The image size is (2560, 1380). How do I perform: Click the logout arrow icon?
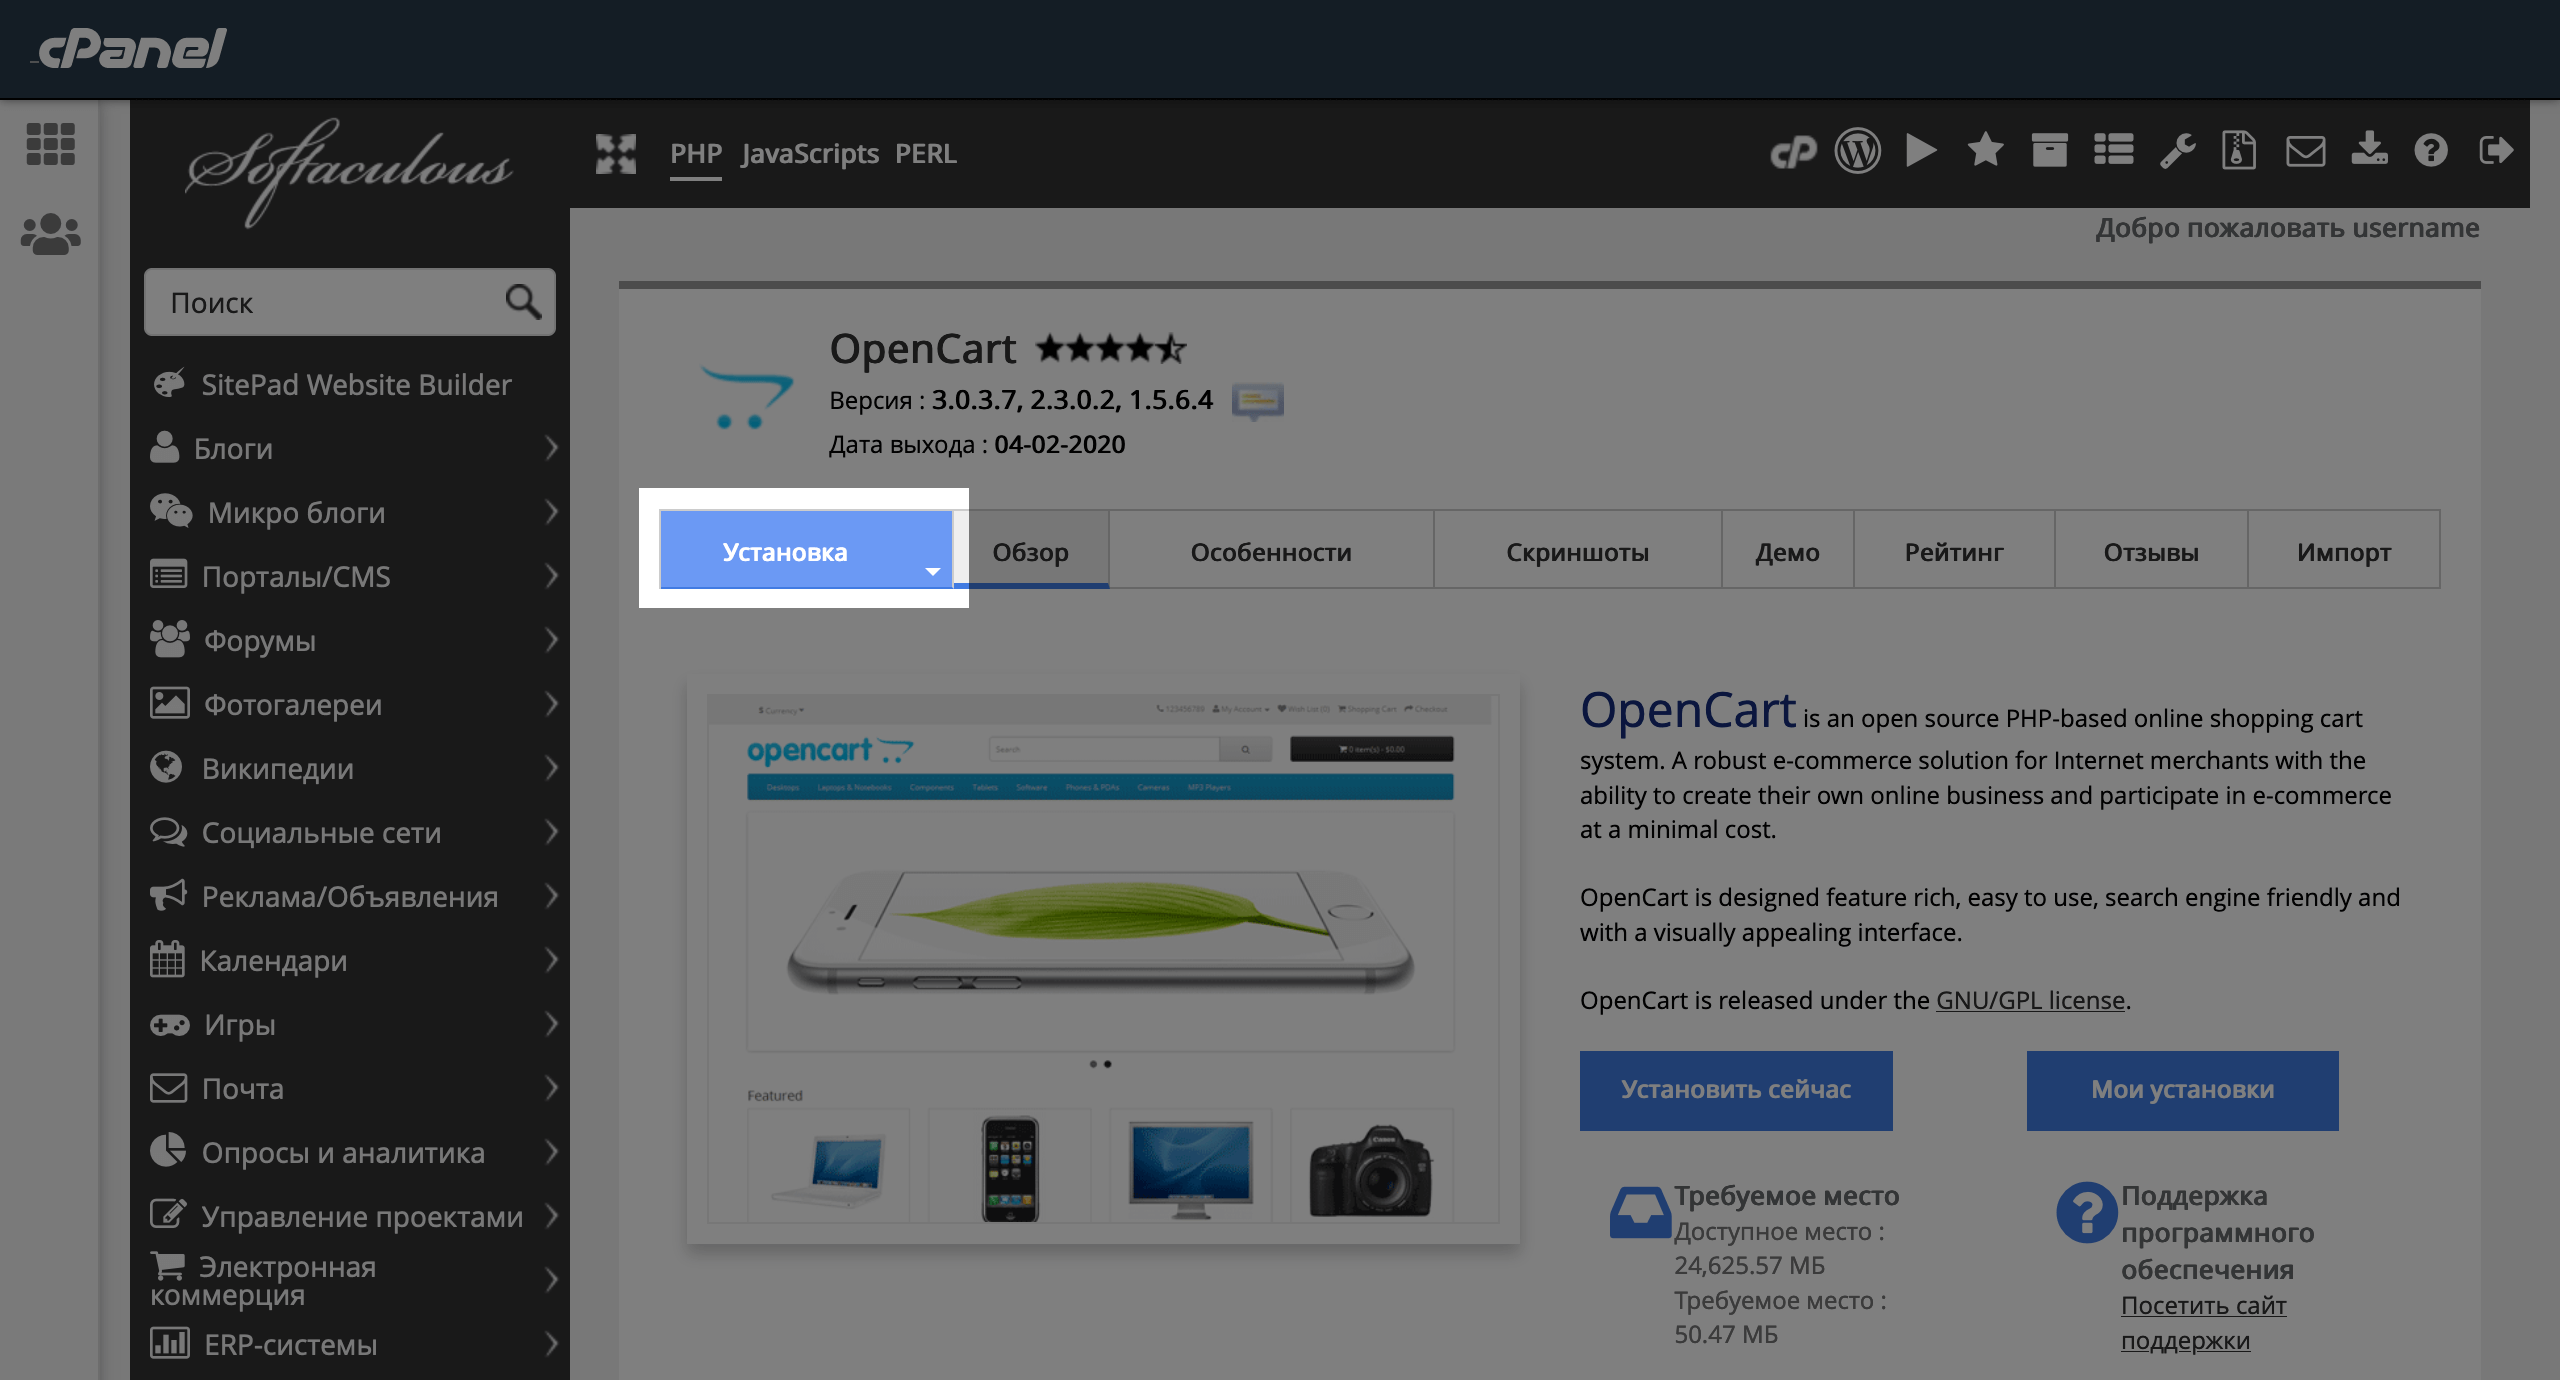pos(2496,151)
